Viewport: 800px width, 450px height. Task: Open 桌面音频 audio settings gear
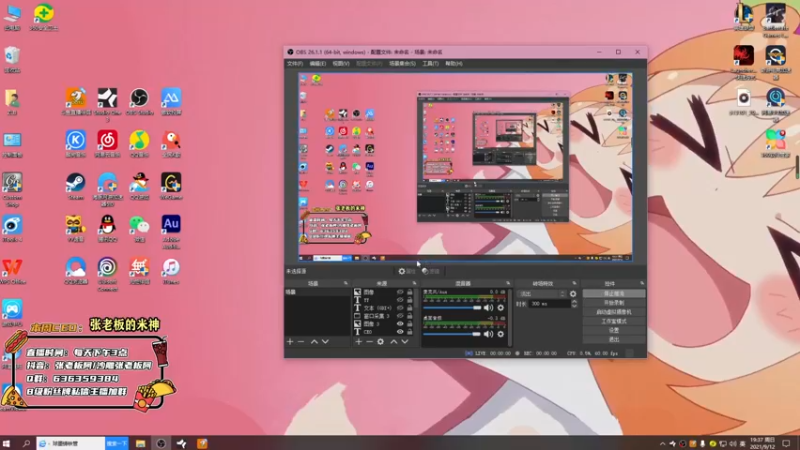[x=501, y=334]
